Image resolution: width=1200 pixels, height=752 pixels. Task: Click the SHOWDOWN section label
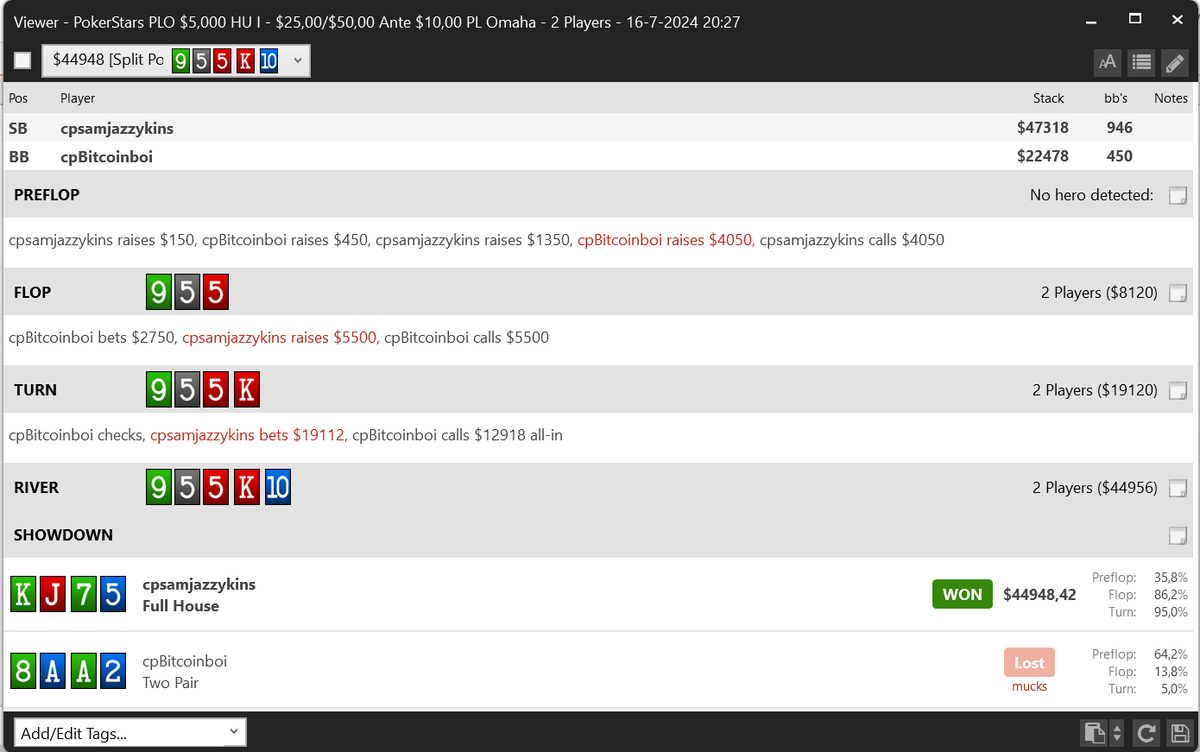tap(63, 535)
